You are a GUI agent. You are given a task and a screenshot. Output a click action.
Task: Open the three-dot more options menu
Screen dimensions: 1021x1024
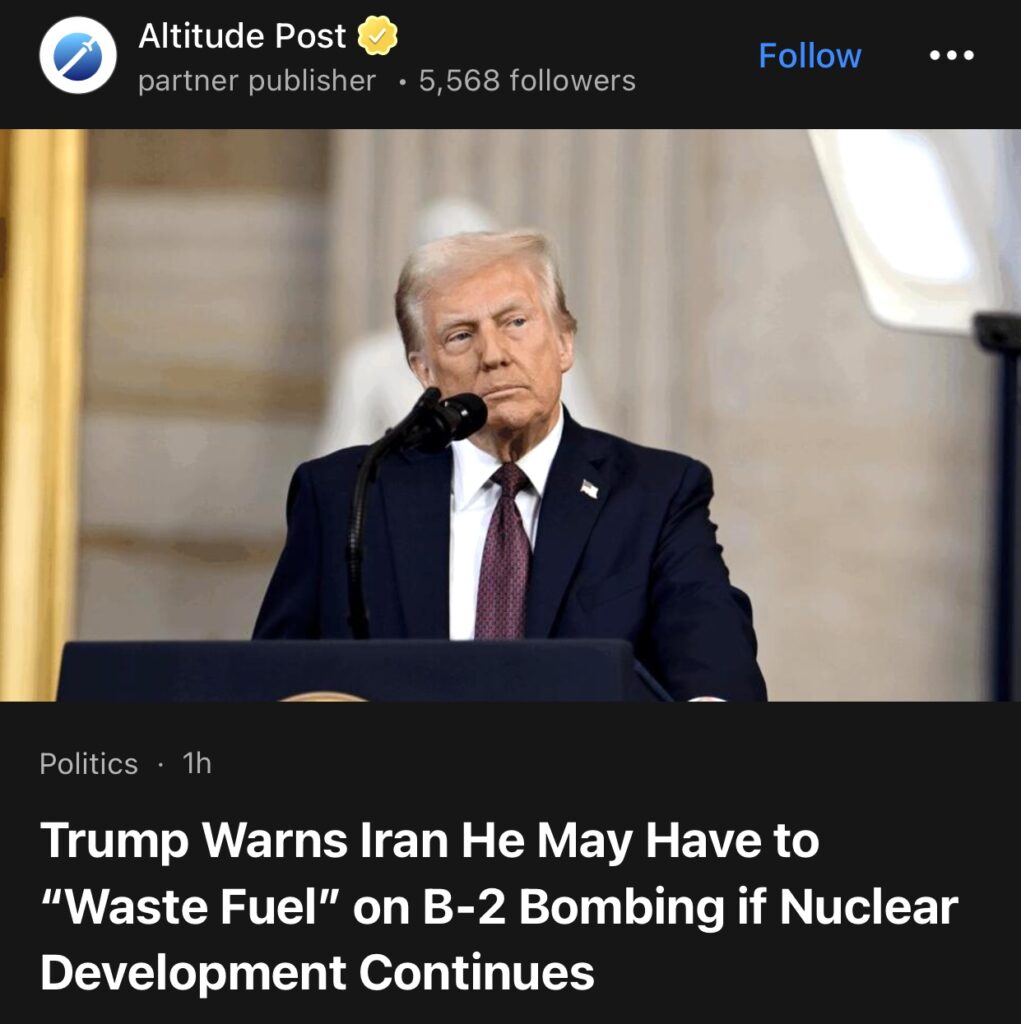click(952, 56)
